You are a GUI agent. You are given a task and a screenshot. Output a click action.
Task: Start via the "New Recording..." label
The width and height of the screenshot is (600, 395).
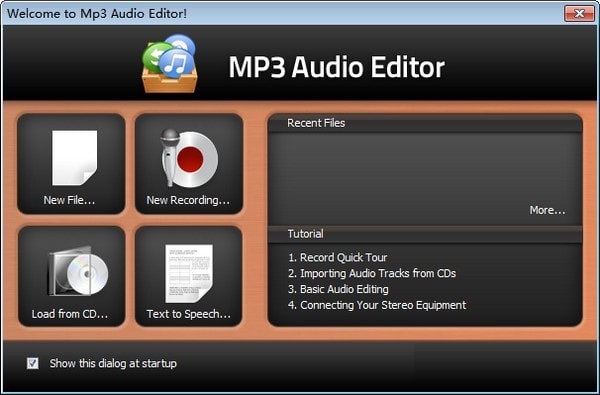tap(188, 200)
